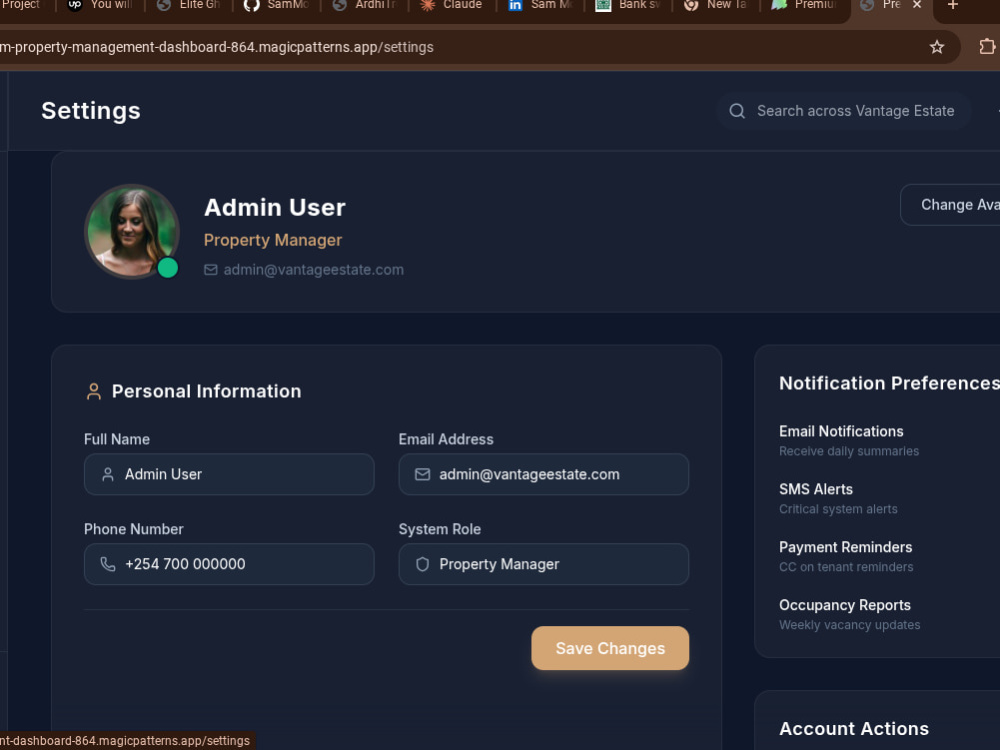Image resolution: width=1000 pixels, height=750 pixels.
Task: Click the phone icon in Phone Number field
Action: 108,564
